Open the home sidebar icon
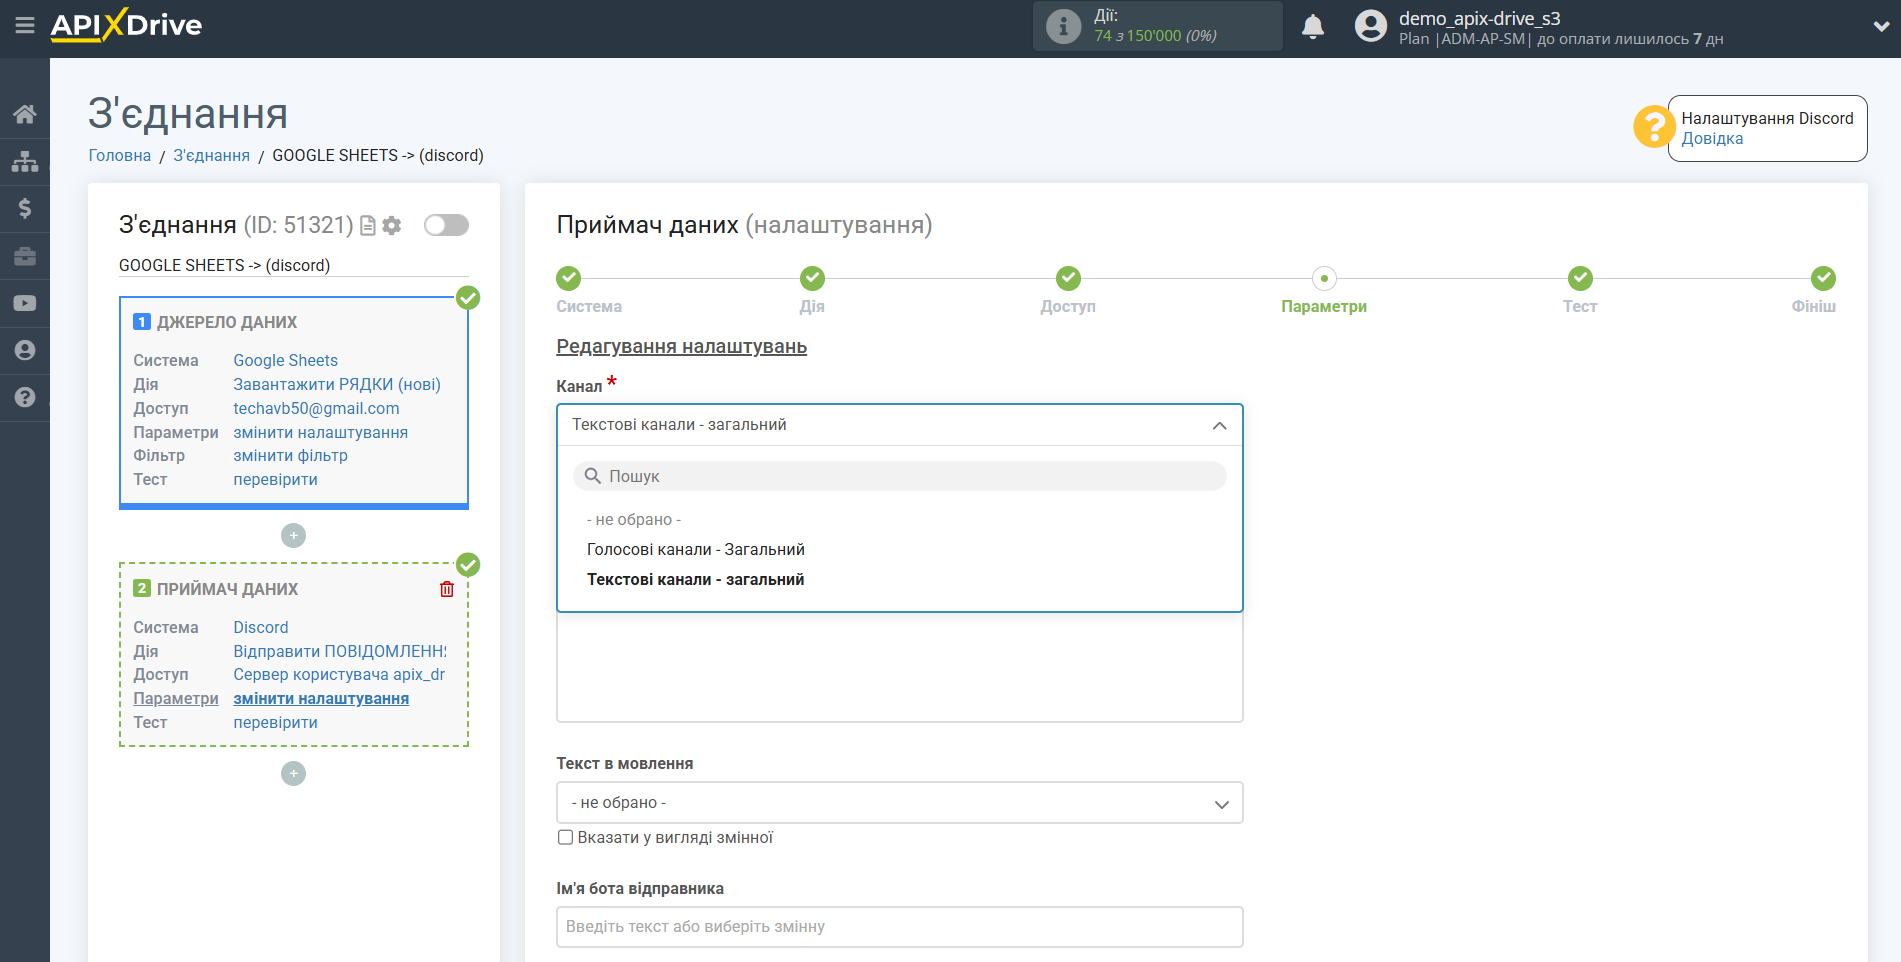 (x=25, y=114)
